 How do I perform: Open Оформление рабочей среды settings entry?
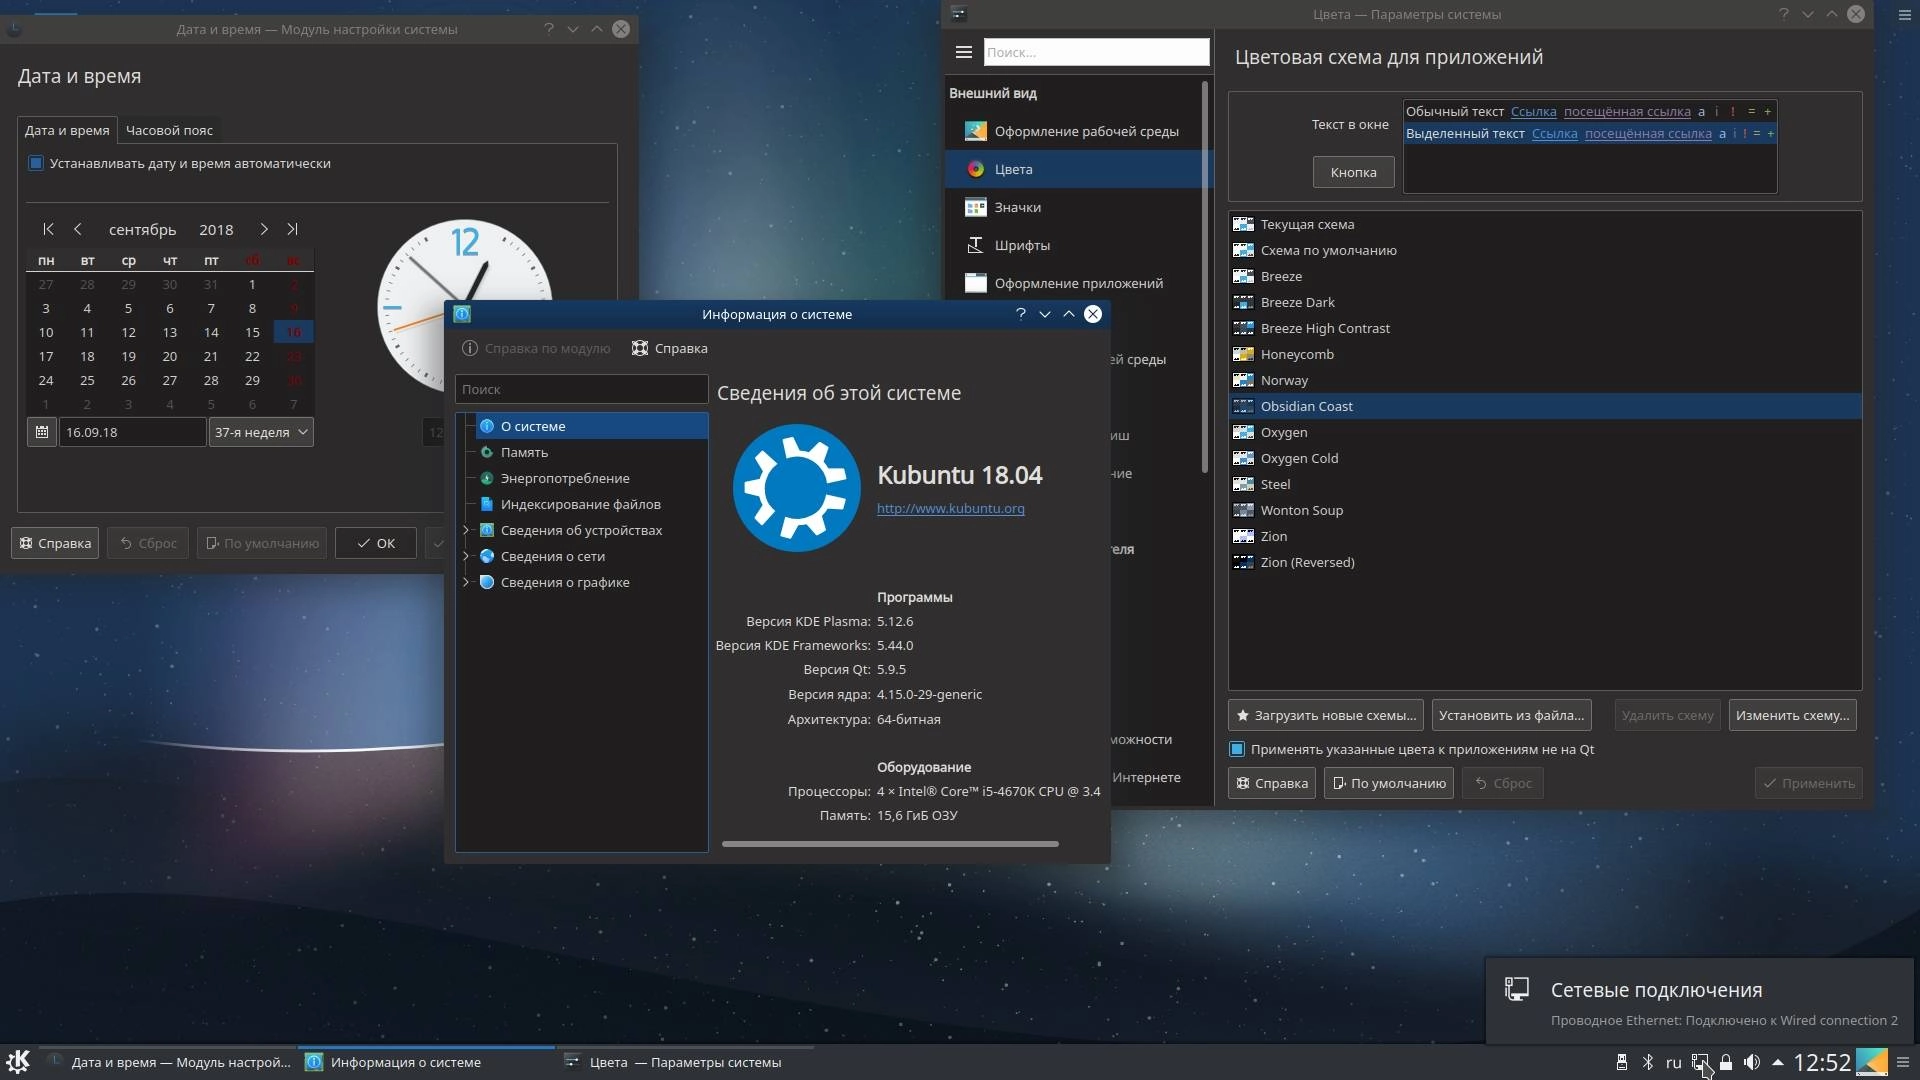[x=1077, y=131]
